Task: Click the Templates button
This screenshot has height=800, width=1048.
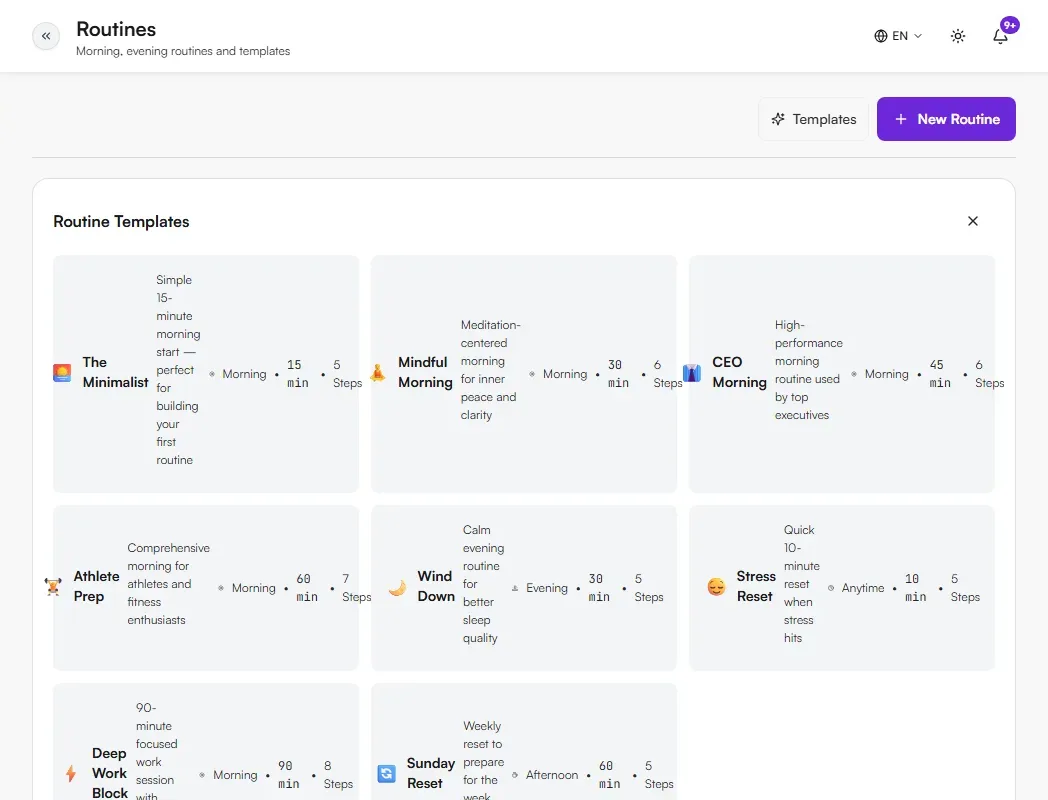Action: [813, 119]
